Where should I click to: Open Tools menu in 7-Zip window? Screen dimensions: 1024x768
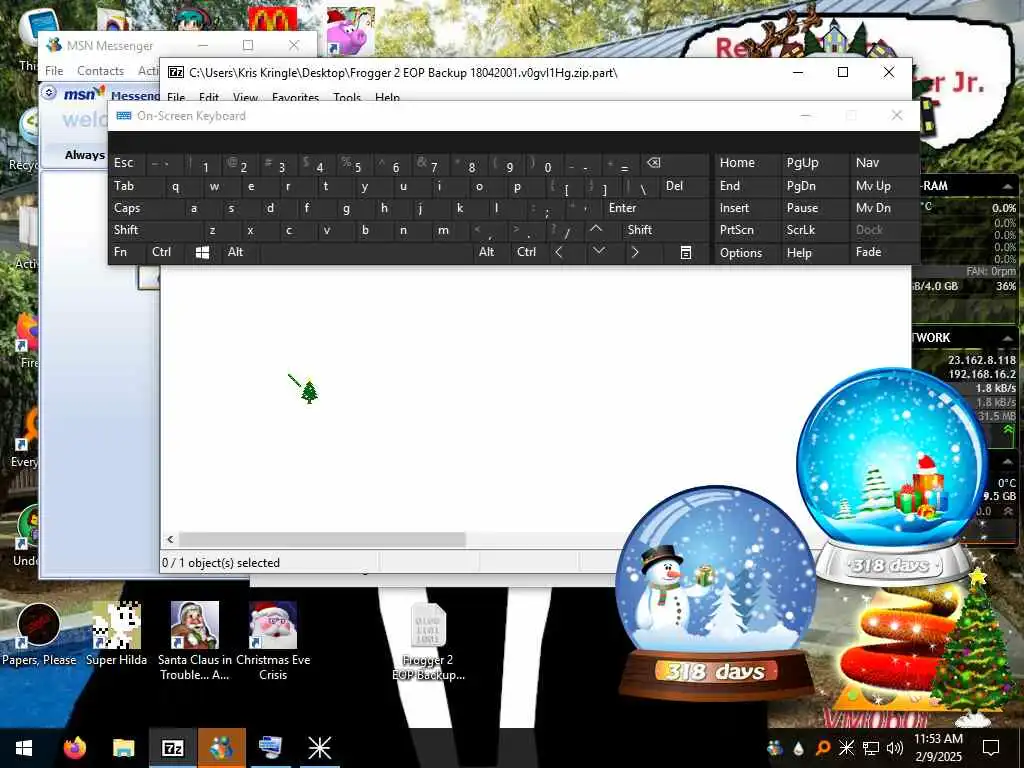coord(347,97)
